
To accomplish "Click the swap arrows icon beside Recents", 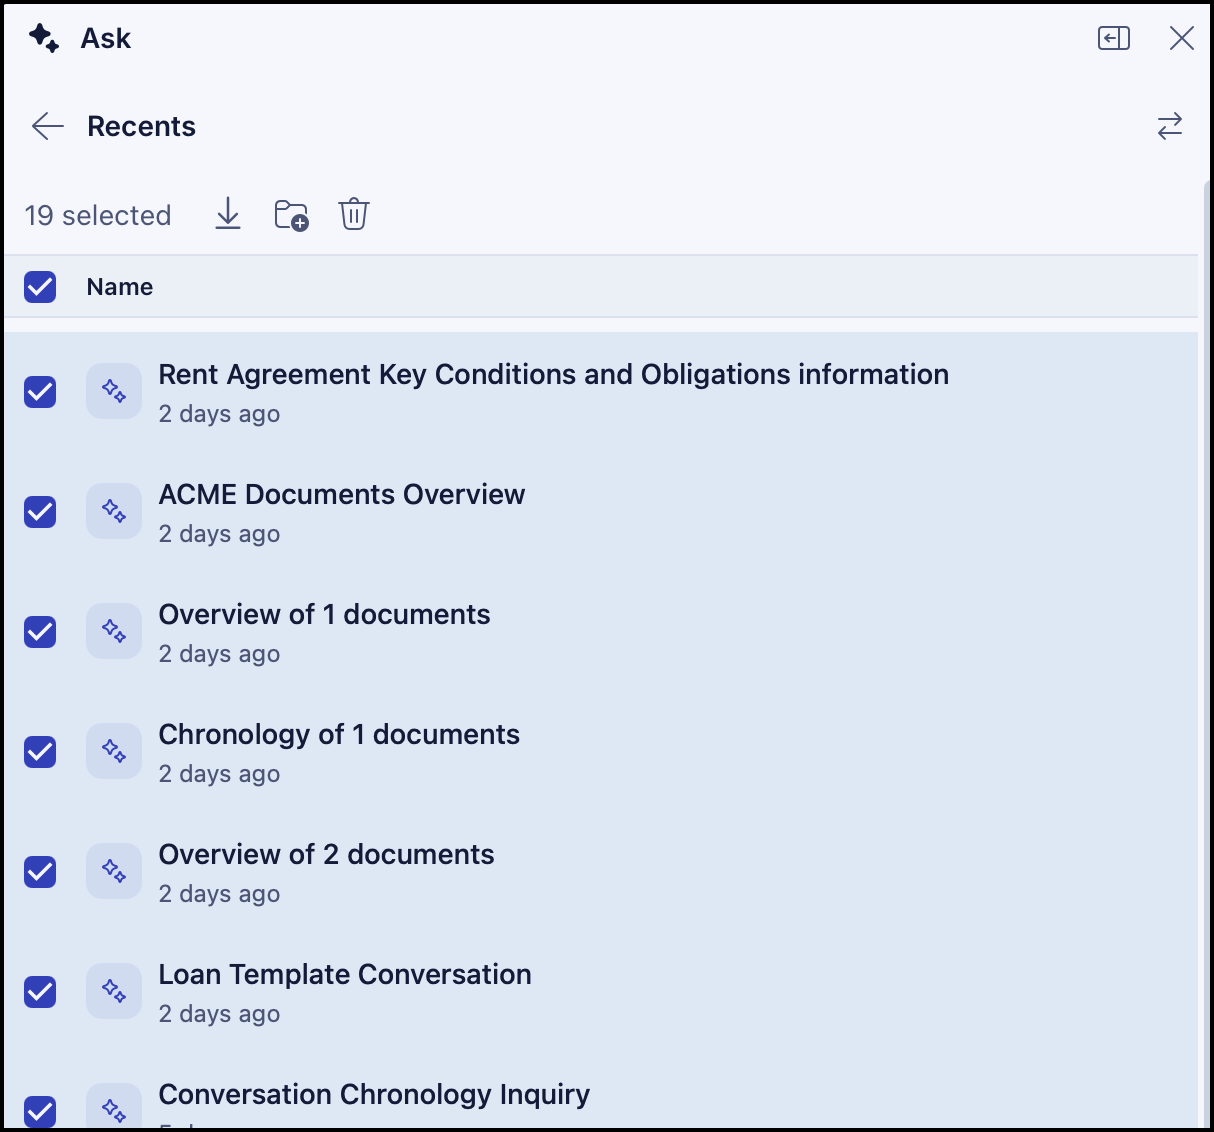I will [x=1170, y=126].
